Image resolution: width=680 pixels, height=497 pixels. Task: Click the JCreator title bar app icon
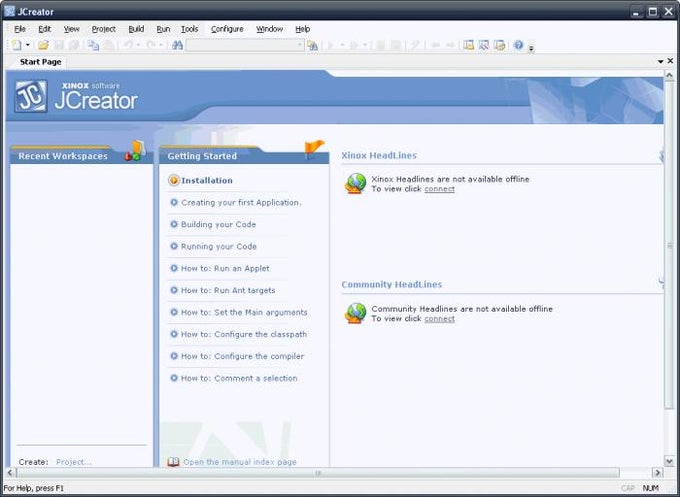click(10, 11)
